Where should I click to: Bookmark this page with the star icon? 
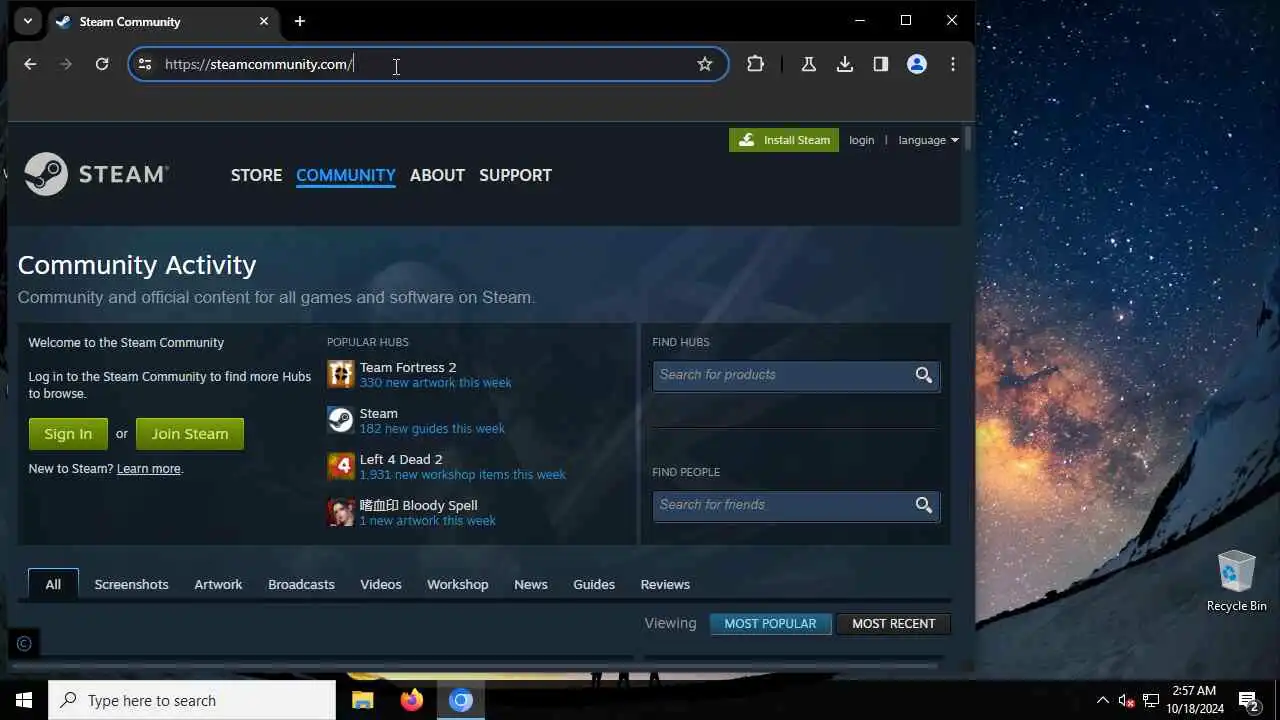[705, 64]
